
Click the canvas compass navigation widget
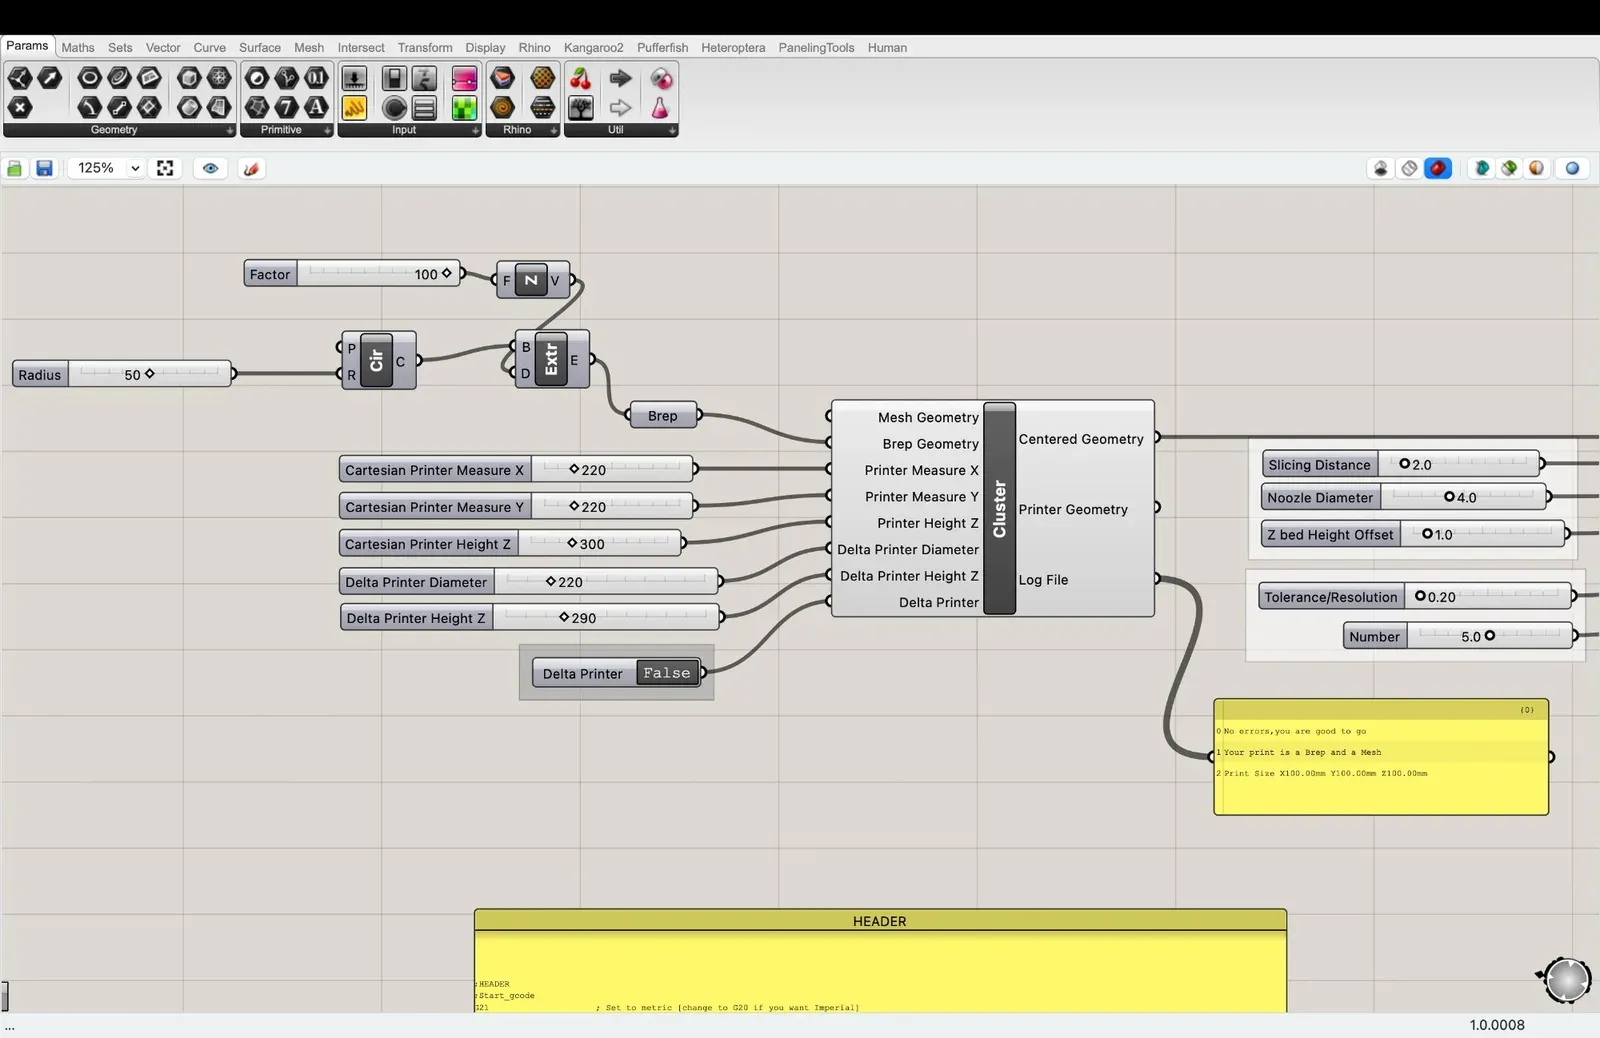click(1566, 979)
